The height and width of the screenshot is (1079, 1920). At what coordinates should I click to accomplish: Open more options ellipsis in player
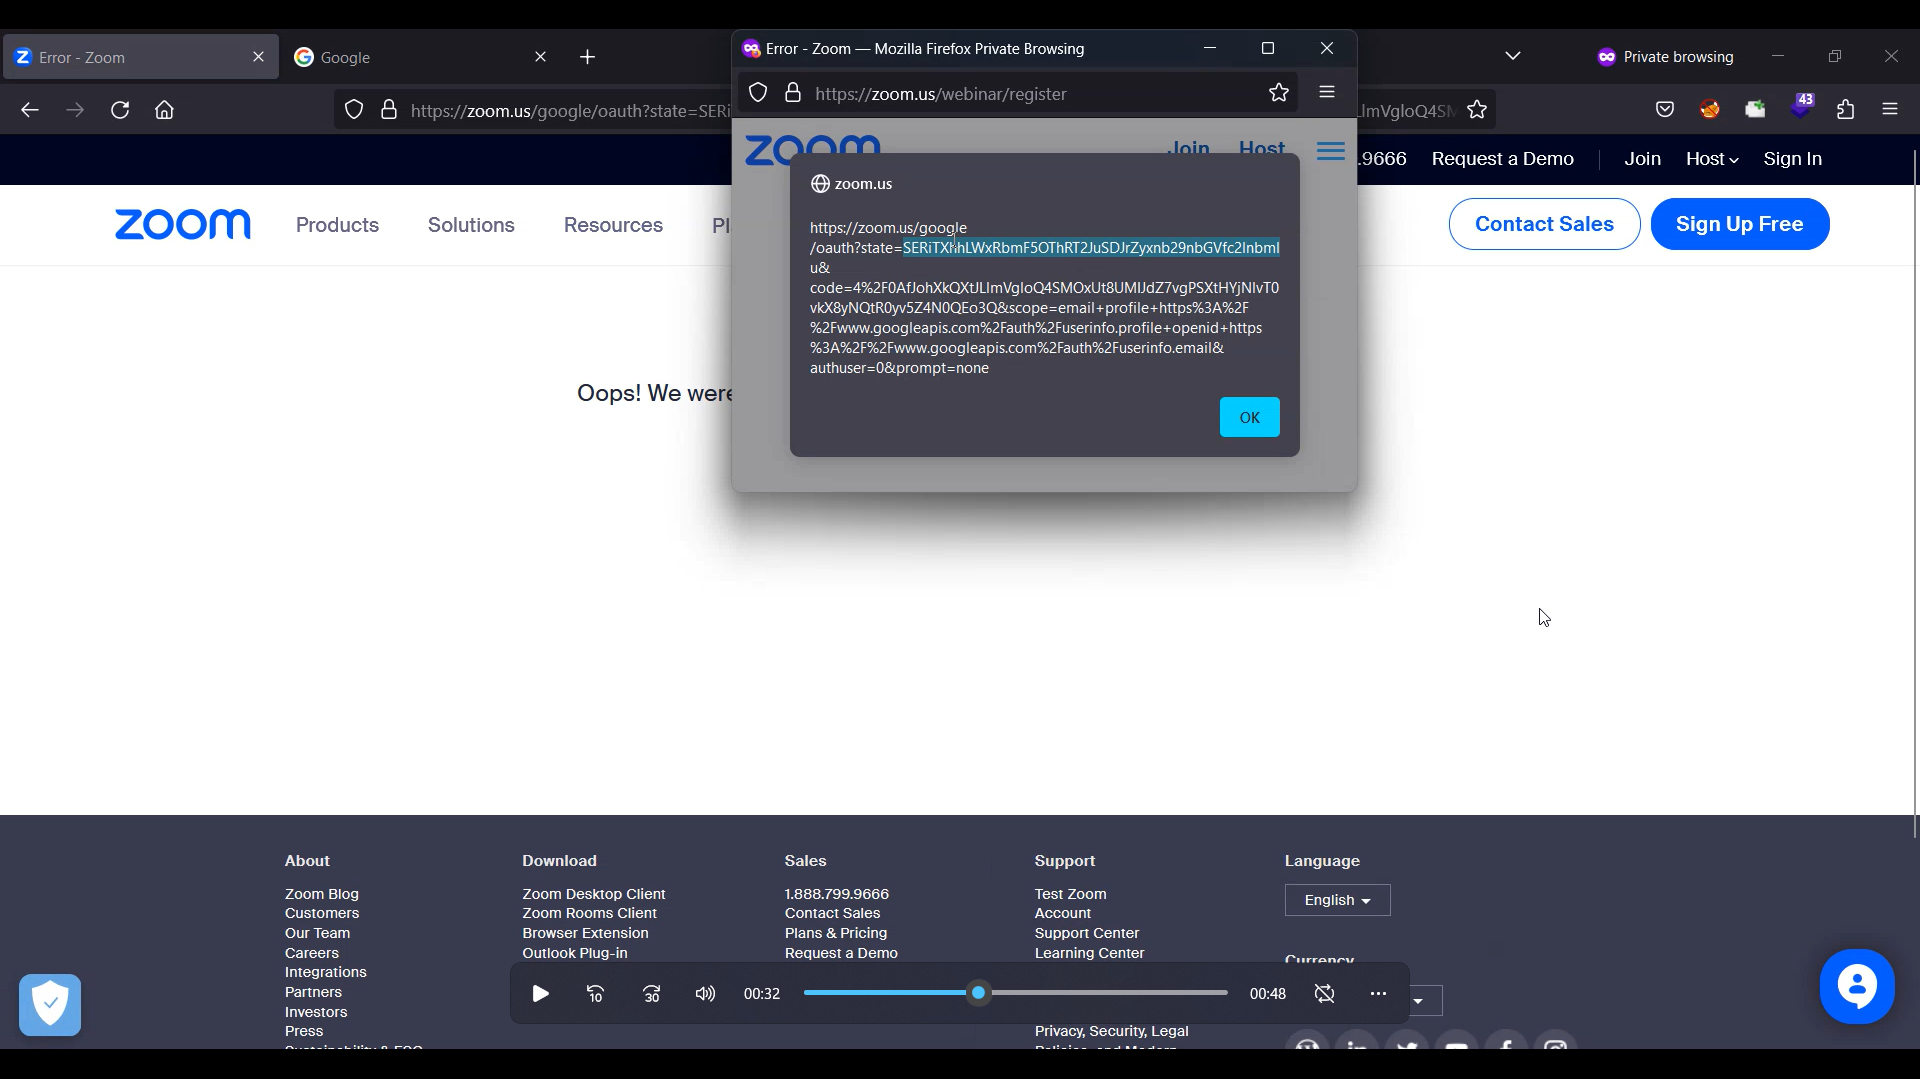(1378, 993)
